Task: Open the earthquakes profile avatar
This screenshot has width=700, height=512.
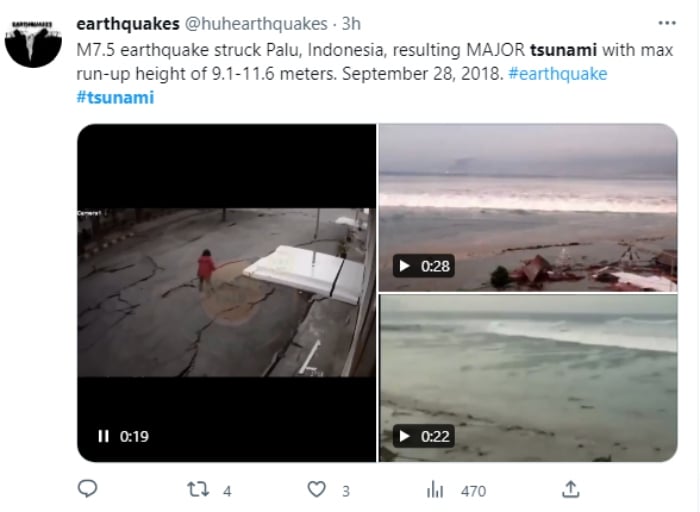Action: [33, 44]
